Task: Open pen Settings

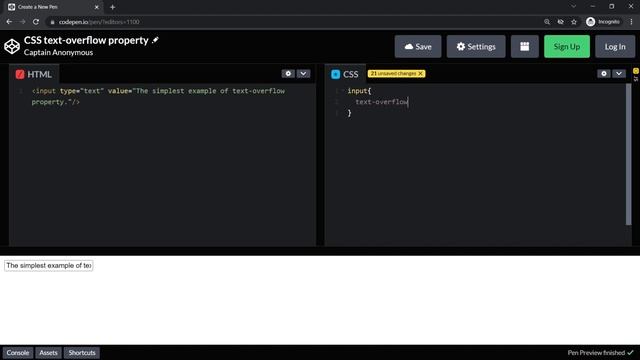Action: tap(476, 47)
